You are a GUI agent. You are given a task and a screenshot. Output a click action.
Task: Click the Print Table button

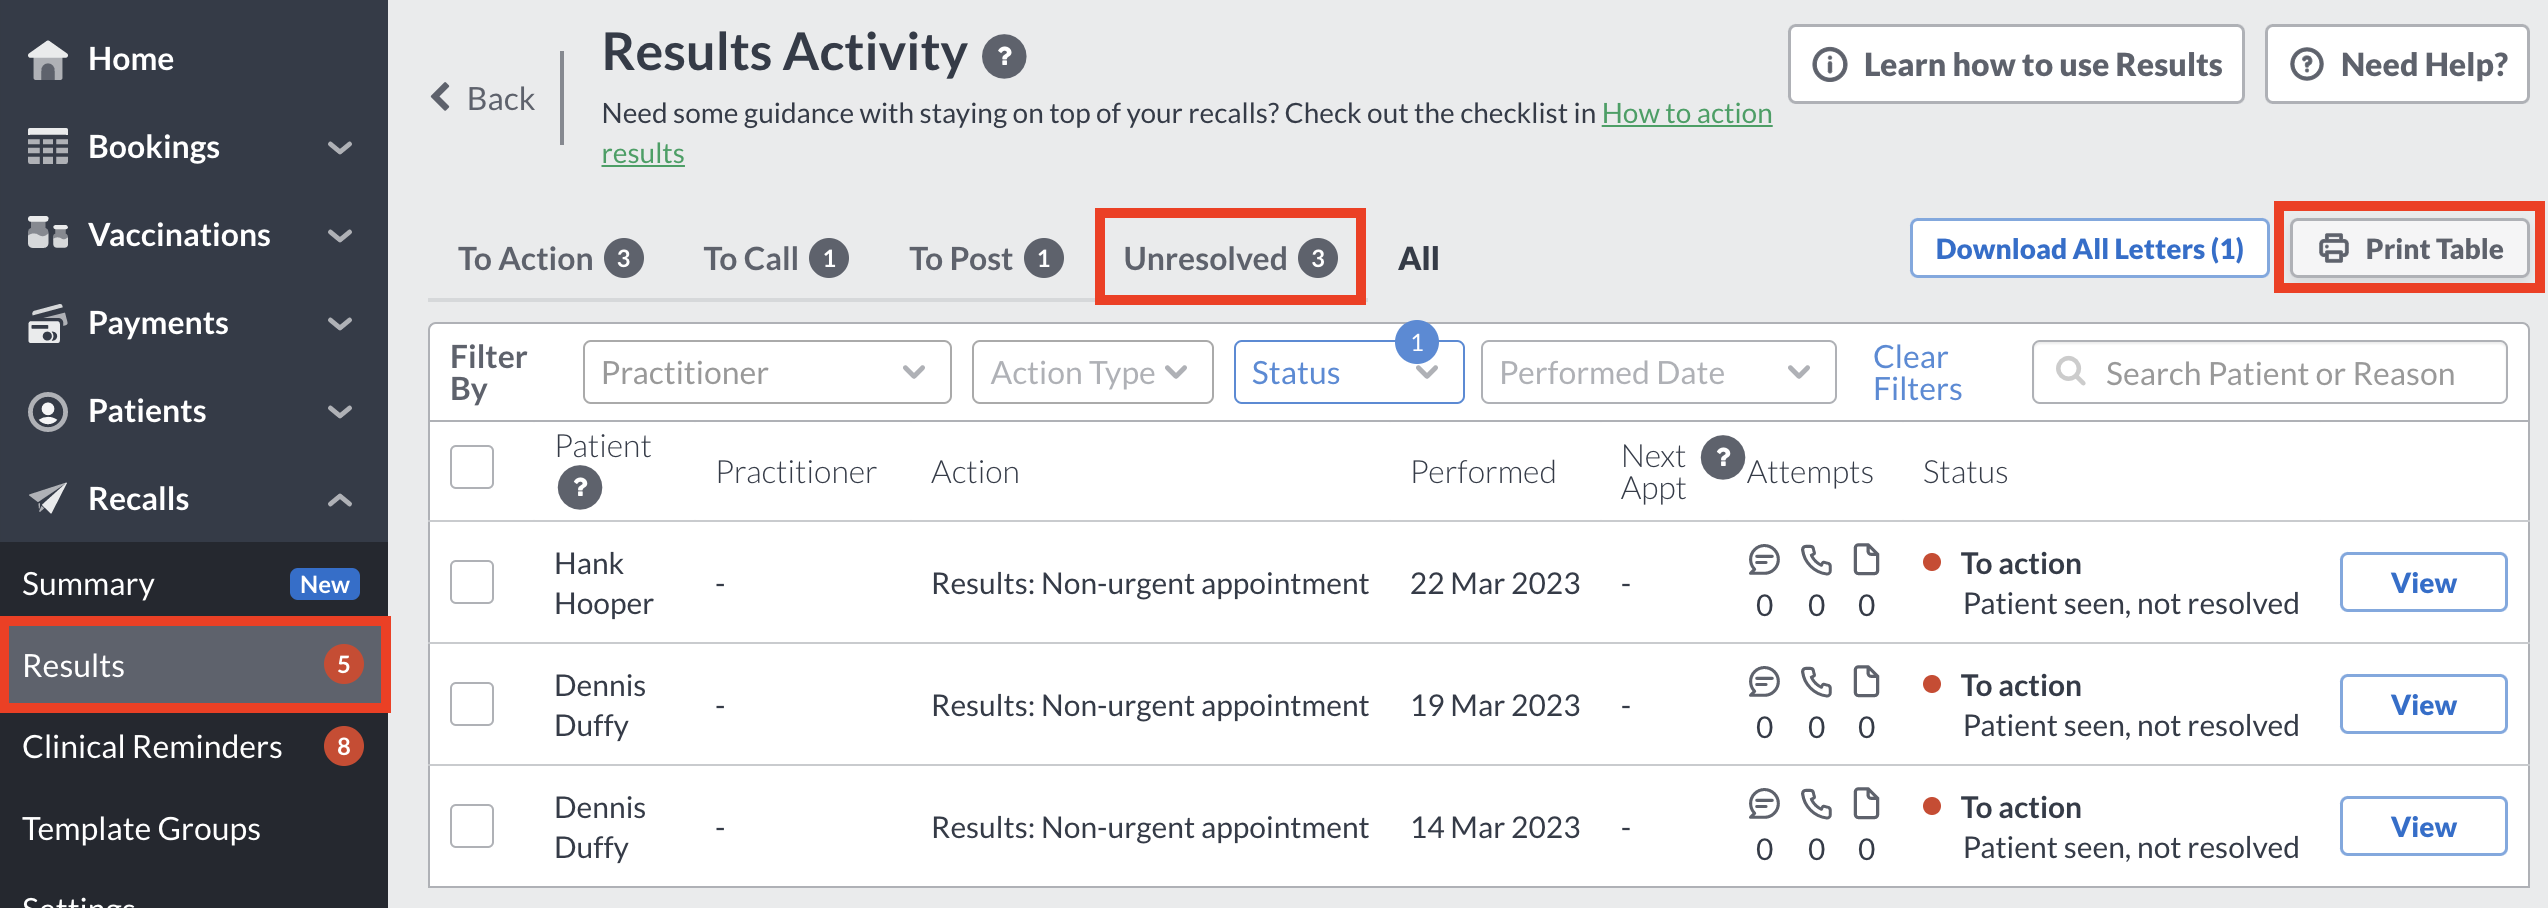tap(2410, 248)
